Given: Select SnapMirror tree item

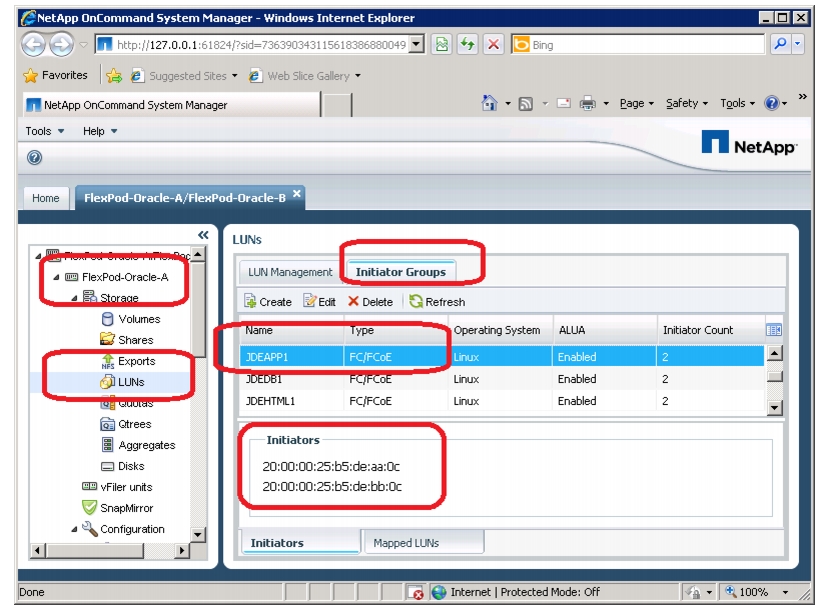Looking at the screenshot, I should pos(117,508).
